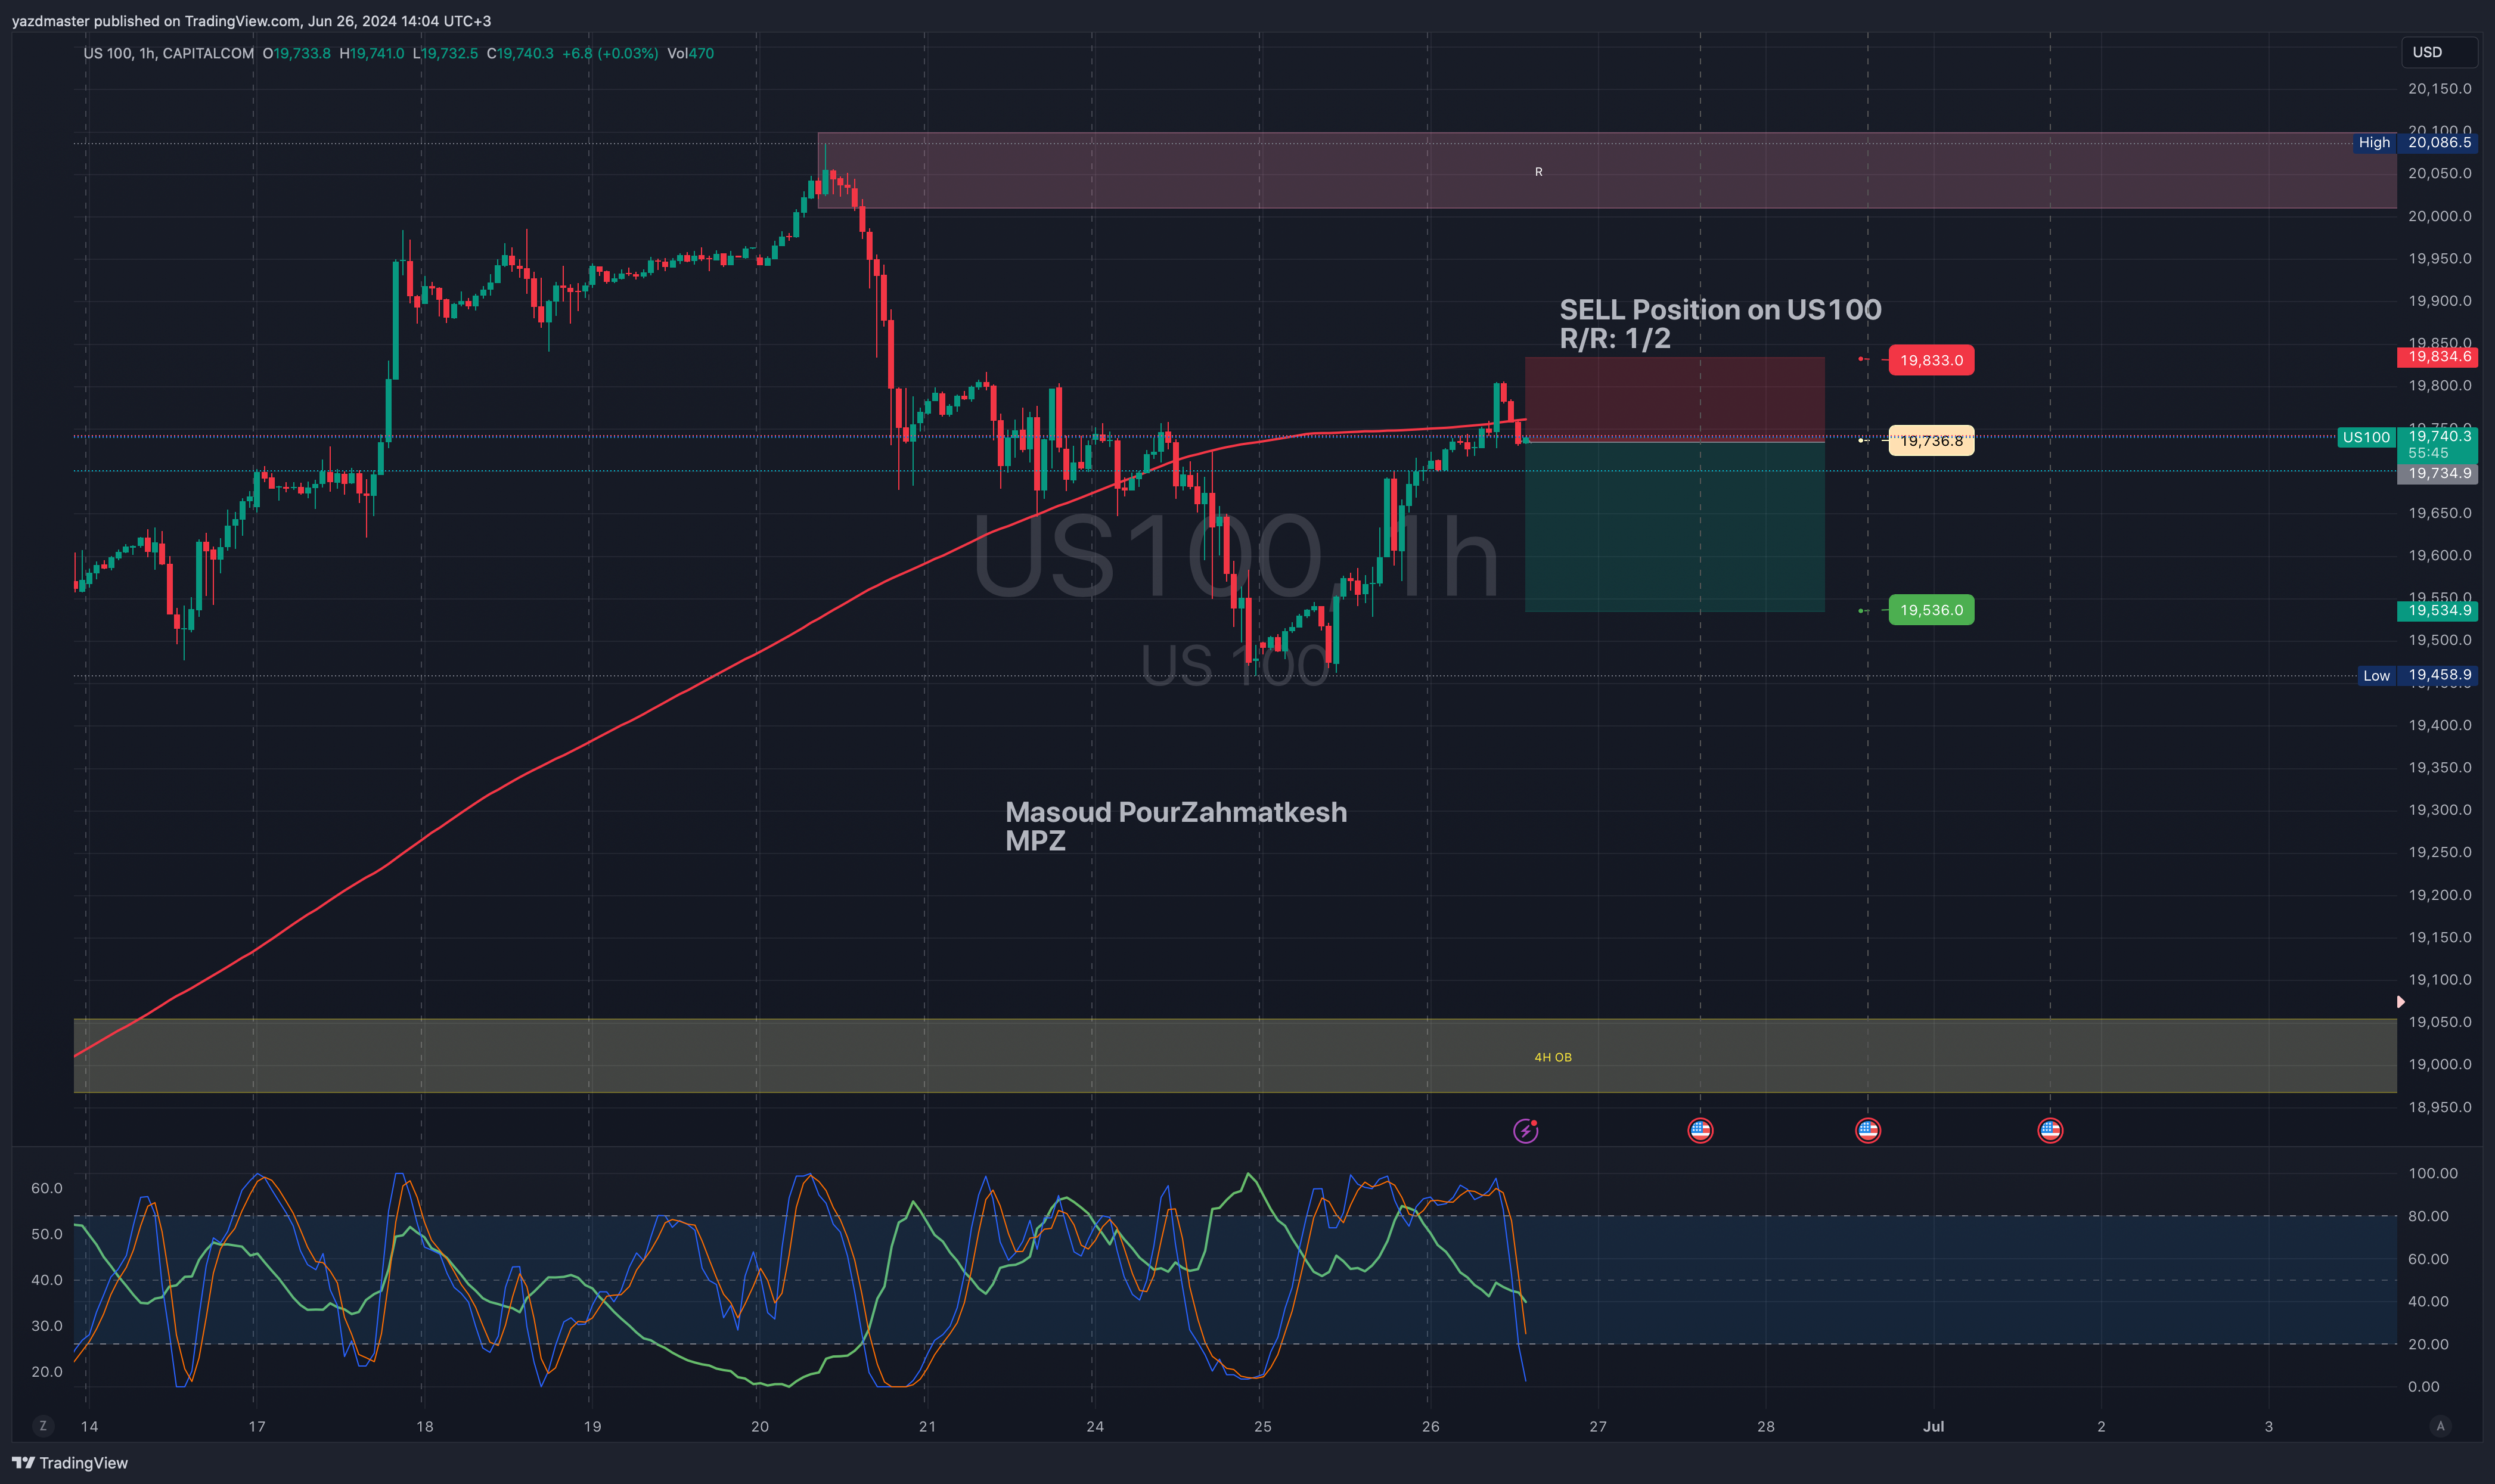Viewport: 2495px width, 1484px height.
Task: Click the stop loss label 19,833.0
Action: [1931, 360]
